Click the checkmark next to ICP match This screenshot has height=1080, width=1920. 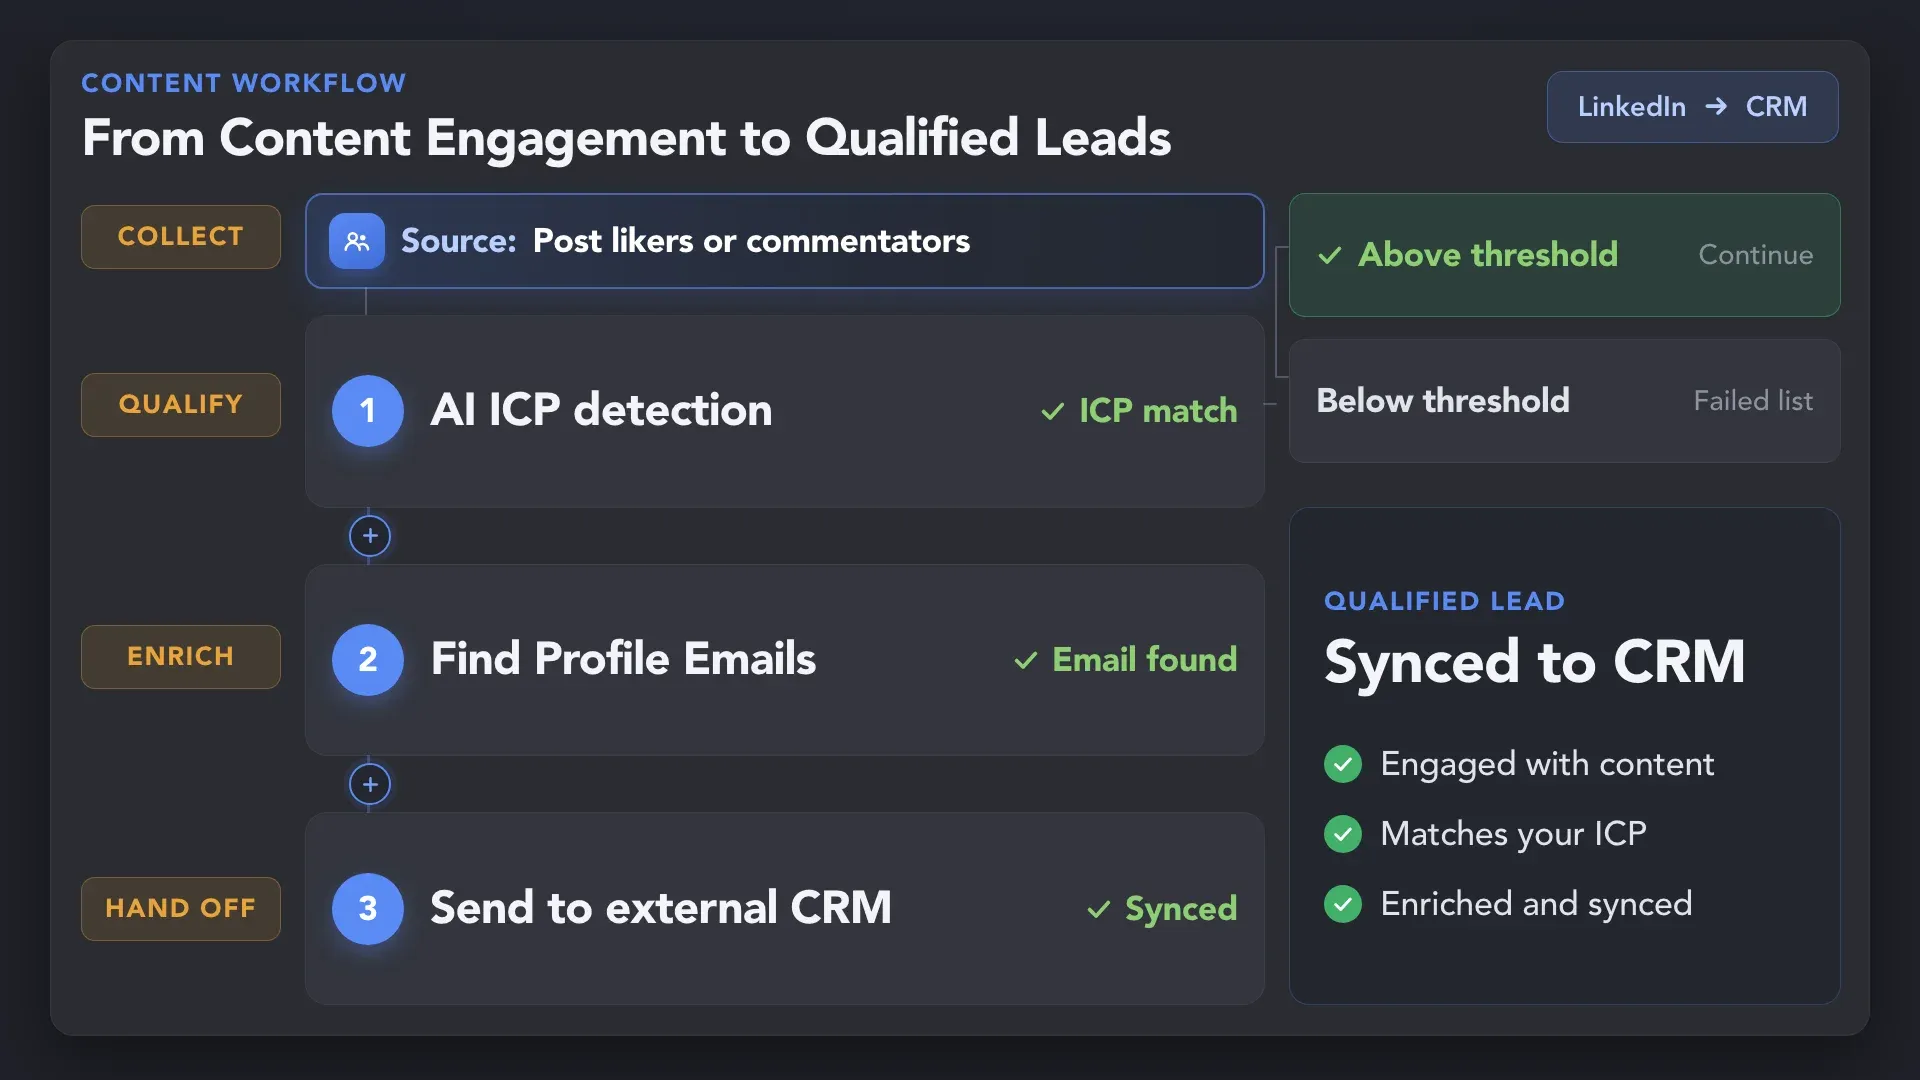(x=1052, y=411)
